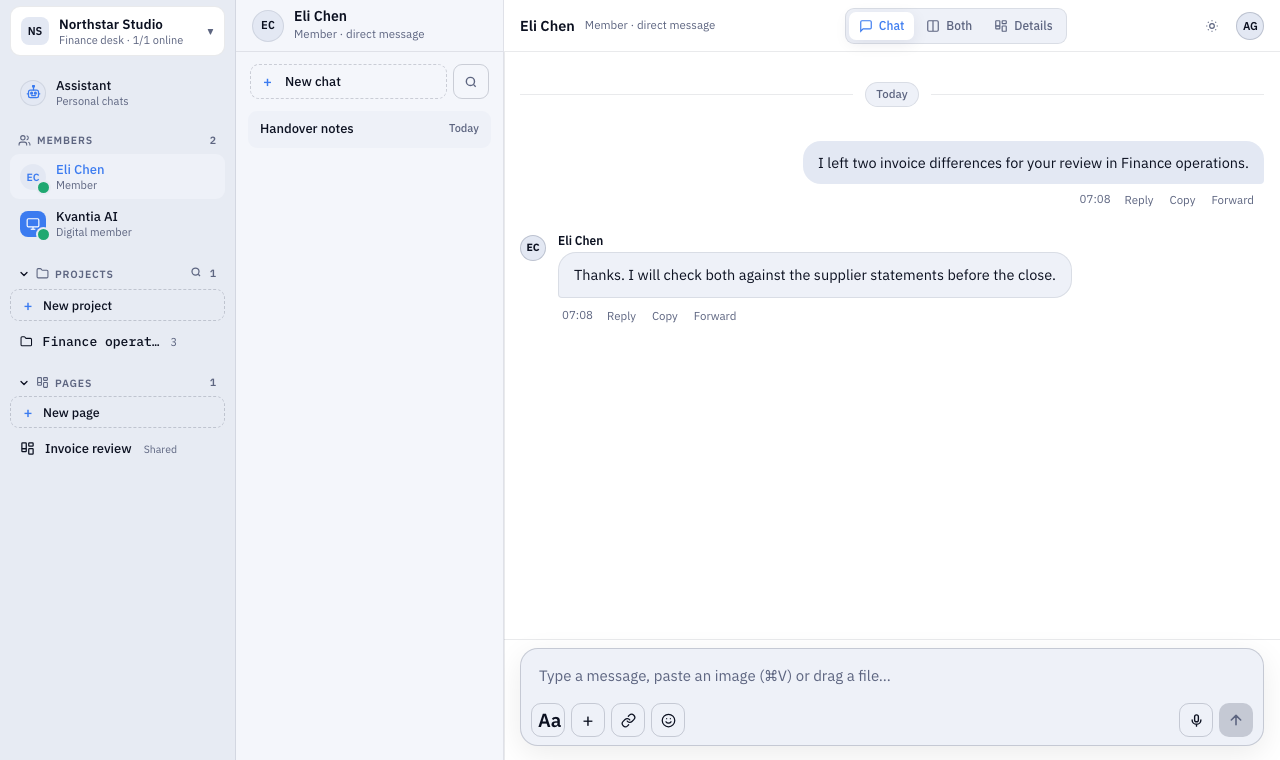Start voice input with the microphone
Viewport: 1280px width, 760px height.
pyautogui.click(x=1196, y=720)
